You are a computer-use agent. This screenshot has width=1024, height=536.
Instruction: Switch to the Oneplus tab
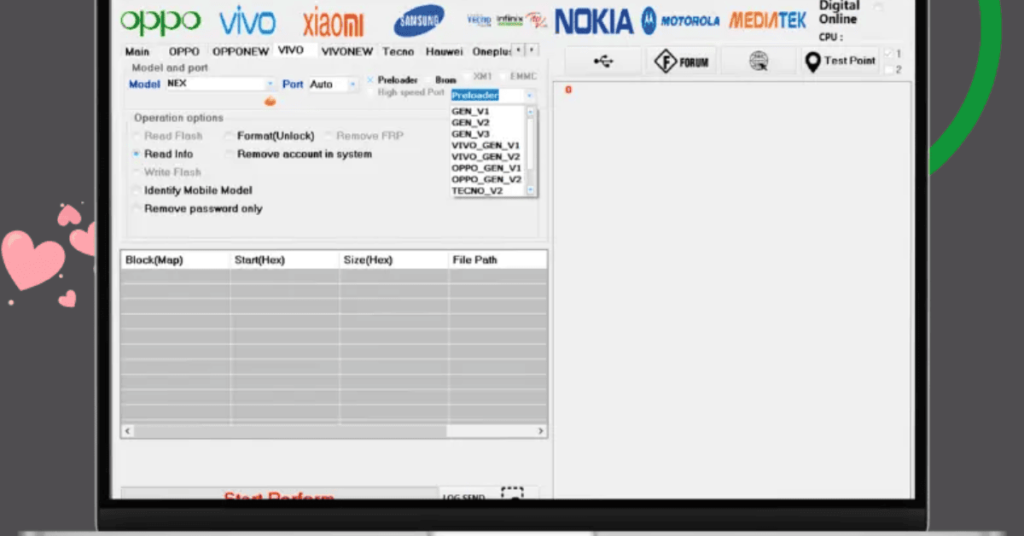491,52
